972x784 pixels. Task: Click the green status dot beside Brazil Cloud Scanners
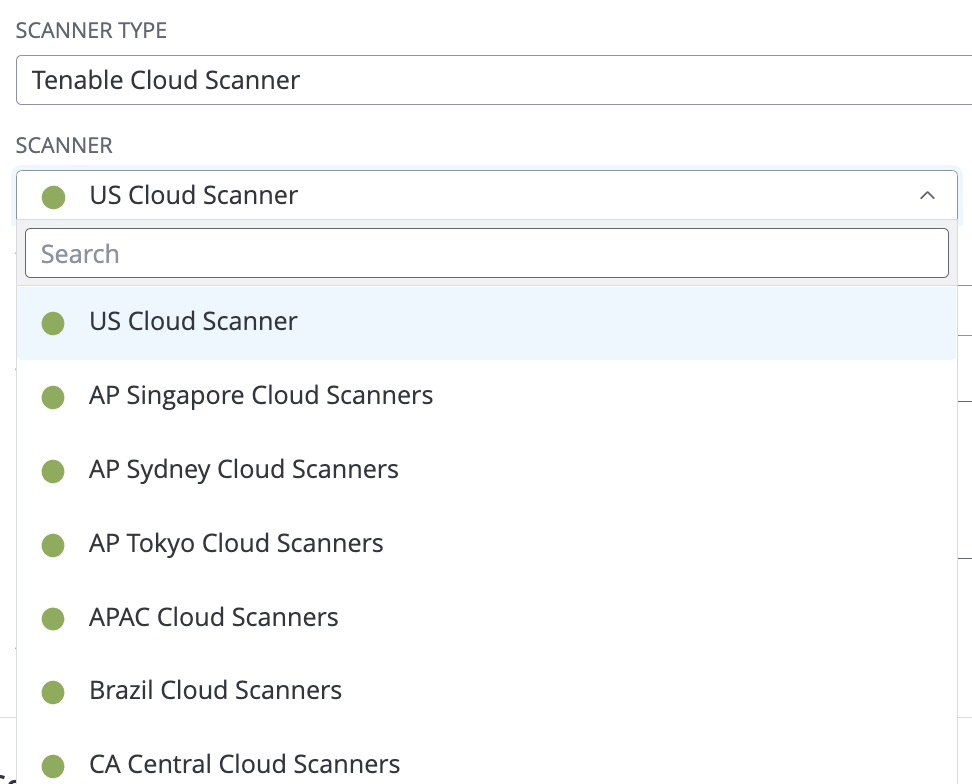click(x=53, y=692)
